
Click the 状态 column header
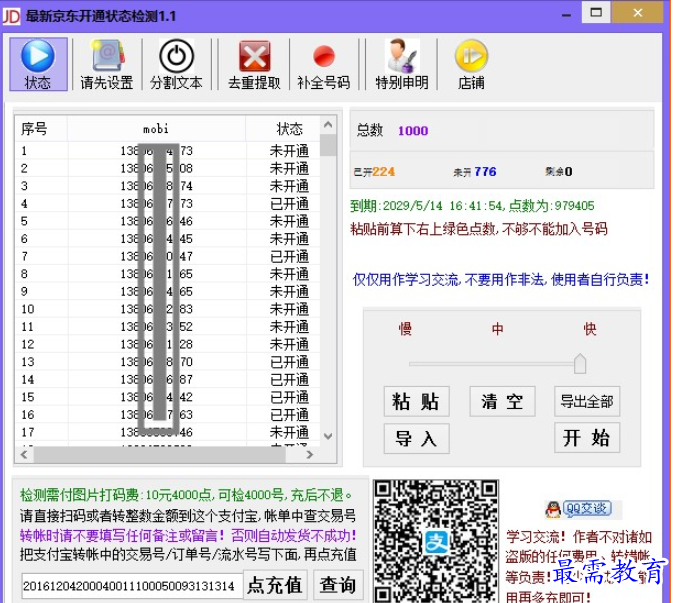(x=283, y=129)
